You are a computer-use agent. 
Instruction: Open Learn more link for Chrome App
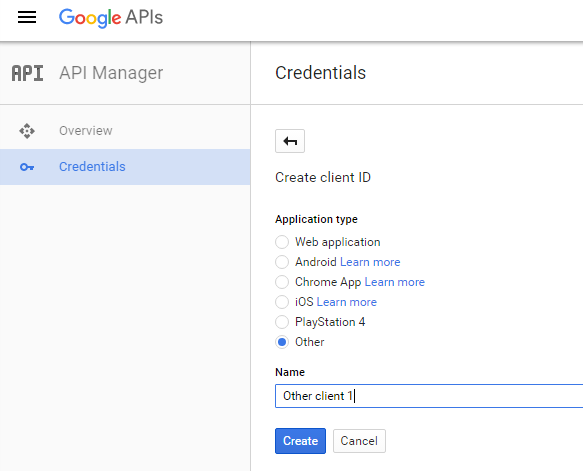(394, 282)
